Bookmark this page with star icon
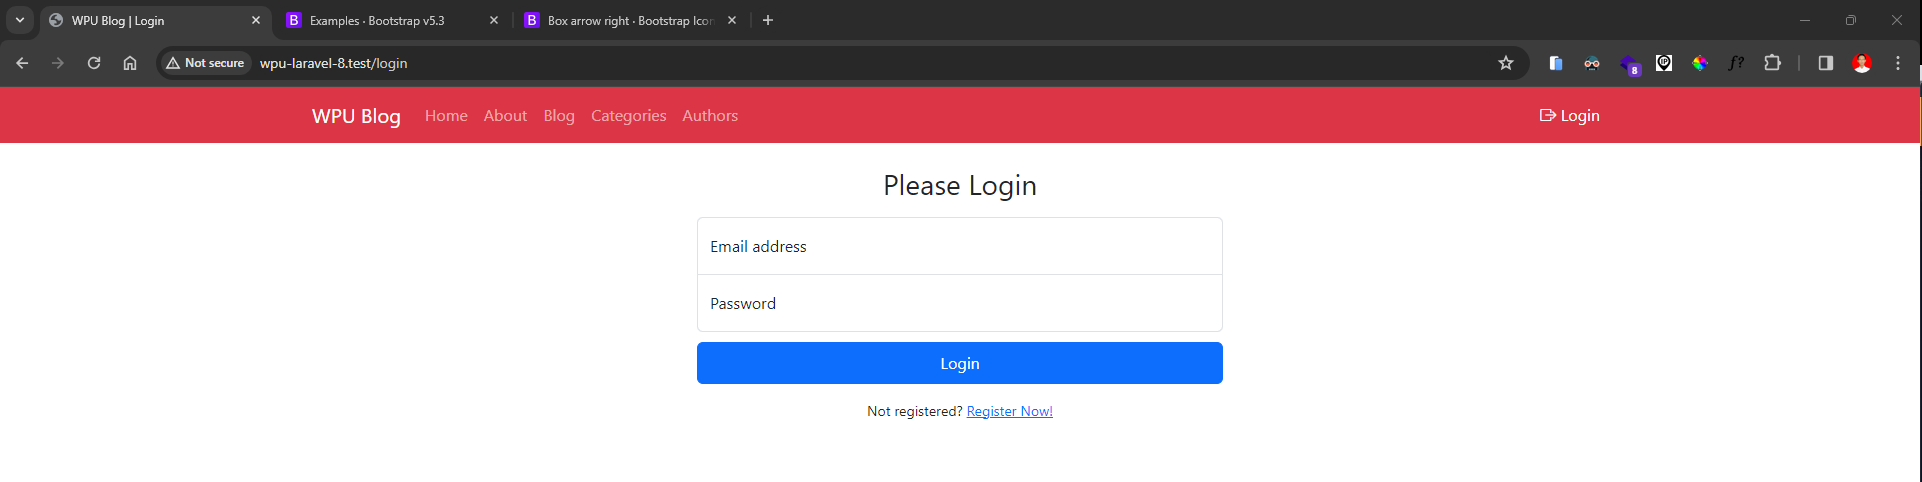Screen dimensions: 1922x482 (x=1506, y=63)
